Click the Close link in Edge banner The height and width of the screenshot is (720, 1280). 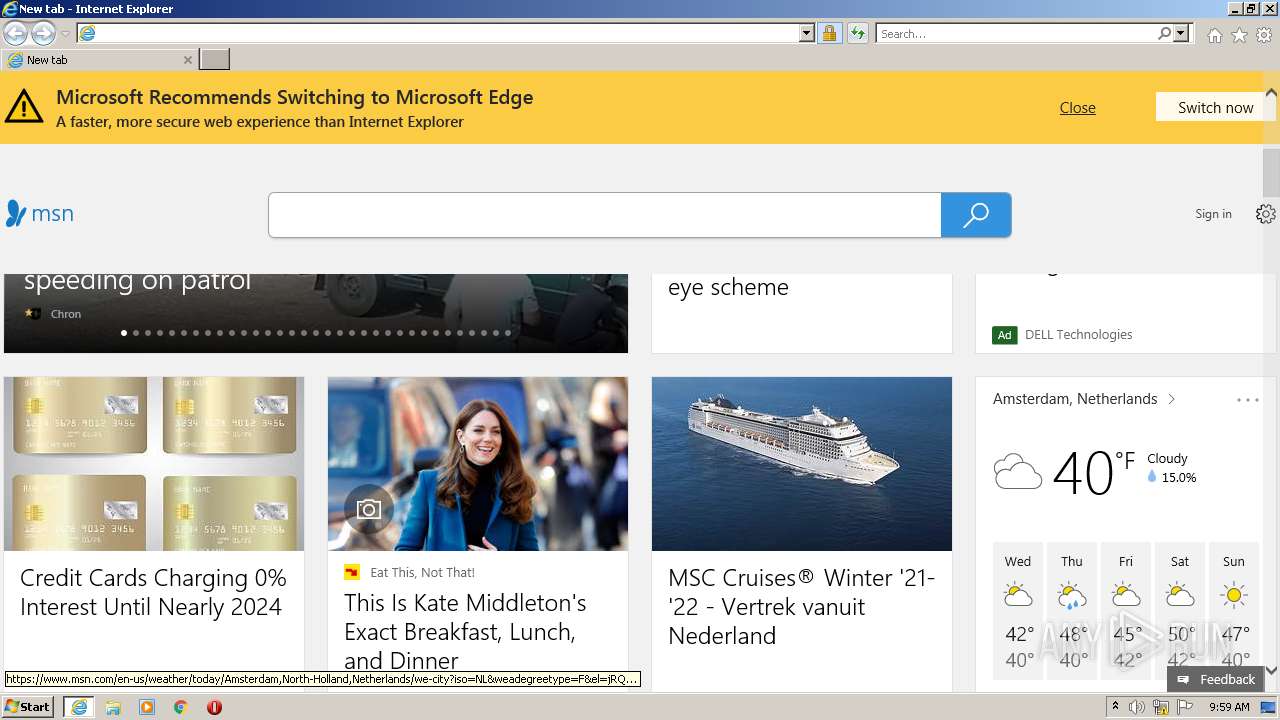click(x=1077, y=108)
